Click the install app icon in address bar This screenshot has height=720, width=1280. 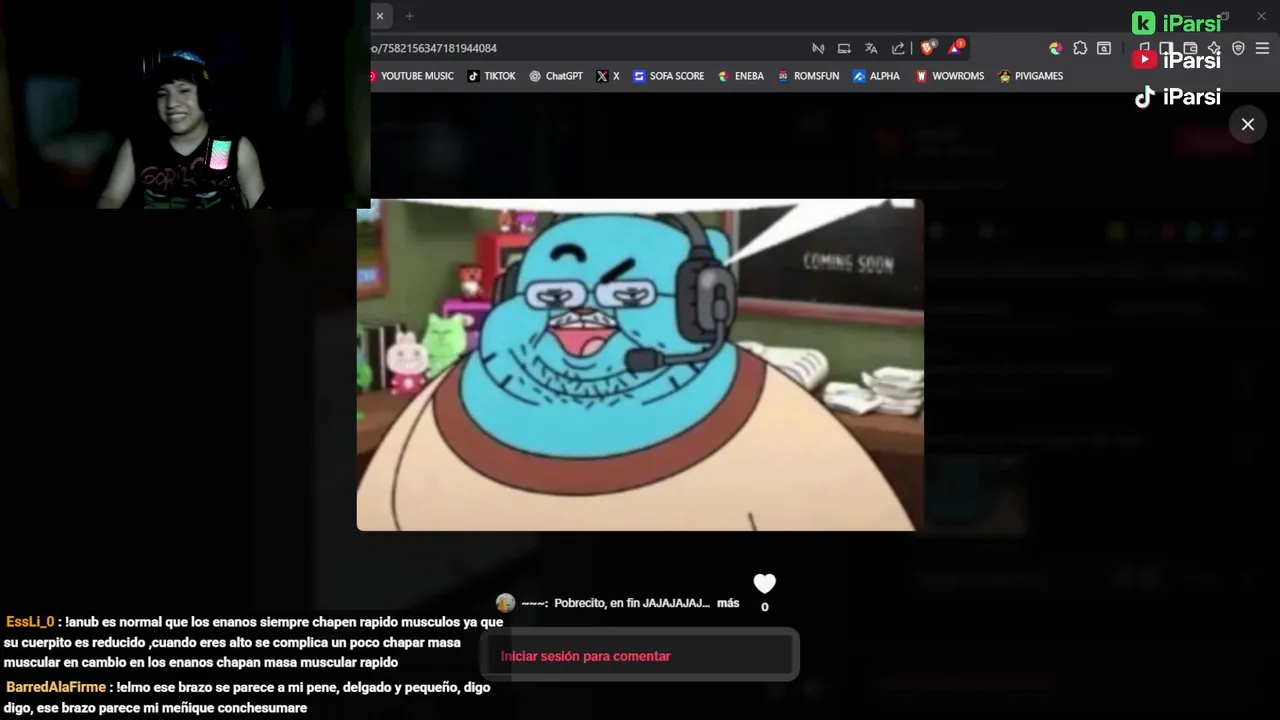click(x=844, y=48)
